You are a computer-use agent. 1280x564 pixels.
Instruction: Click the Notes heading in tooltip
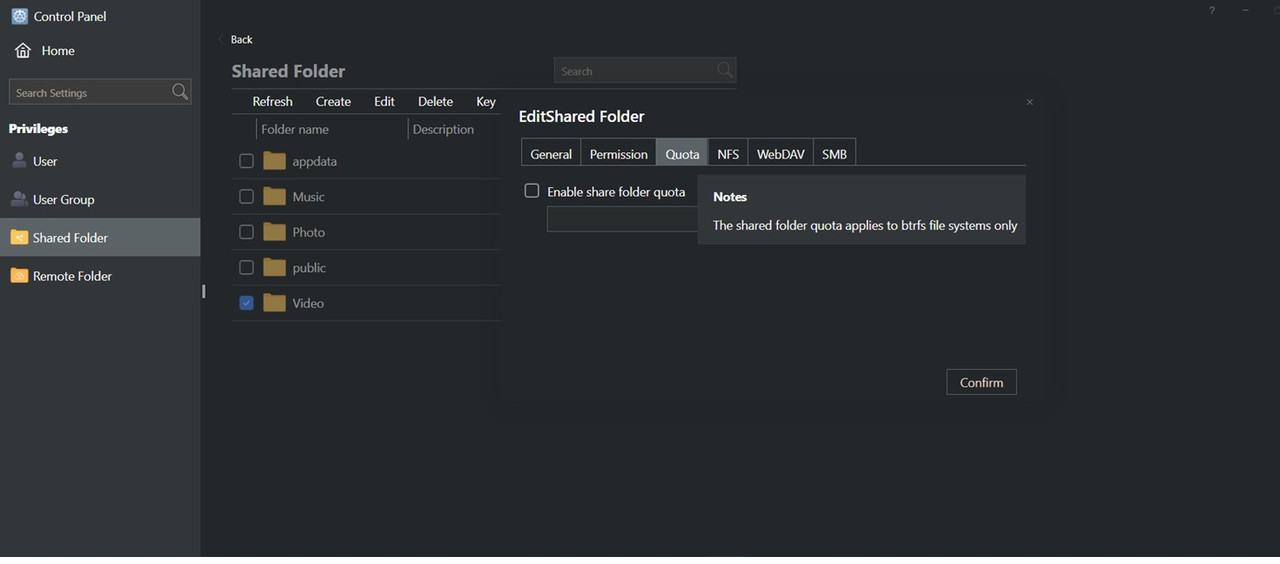[730, 197]
